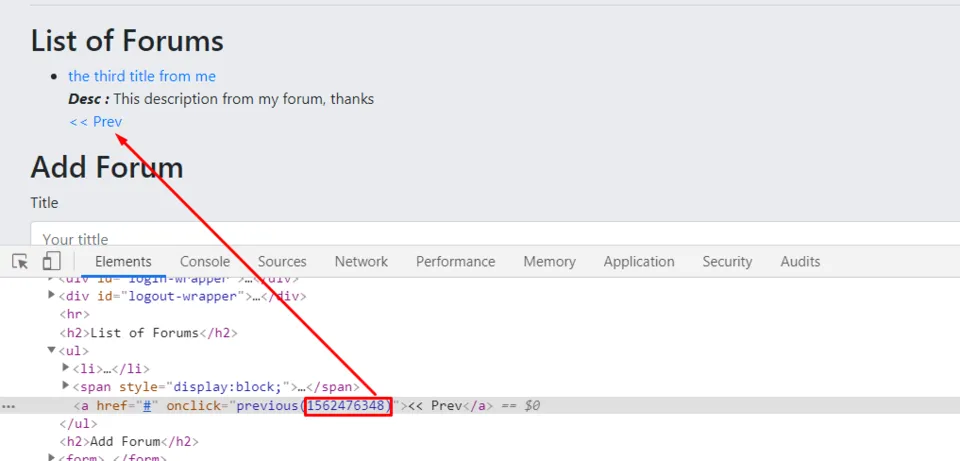Image resolution: width=960 pixels, height=461 pixels.
Task: Click the '<< Prev' pagination link
Action: click(x=96, y=121)
